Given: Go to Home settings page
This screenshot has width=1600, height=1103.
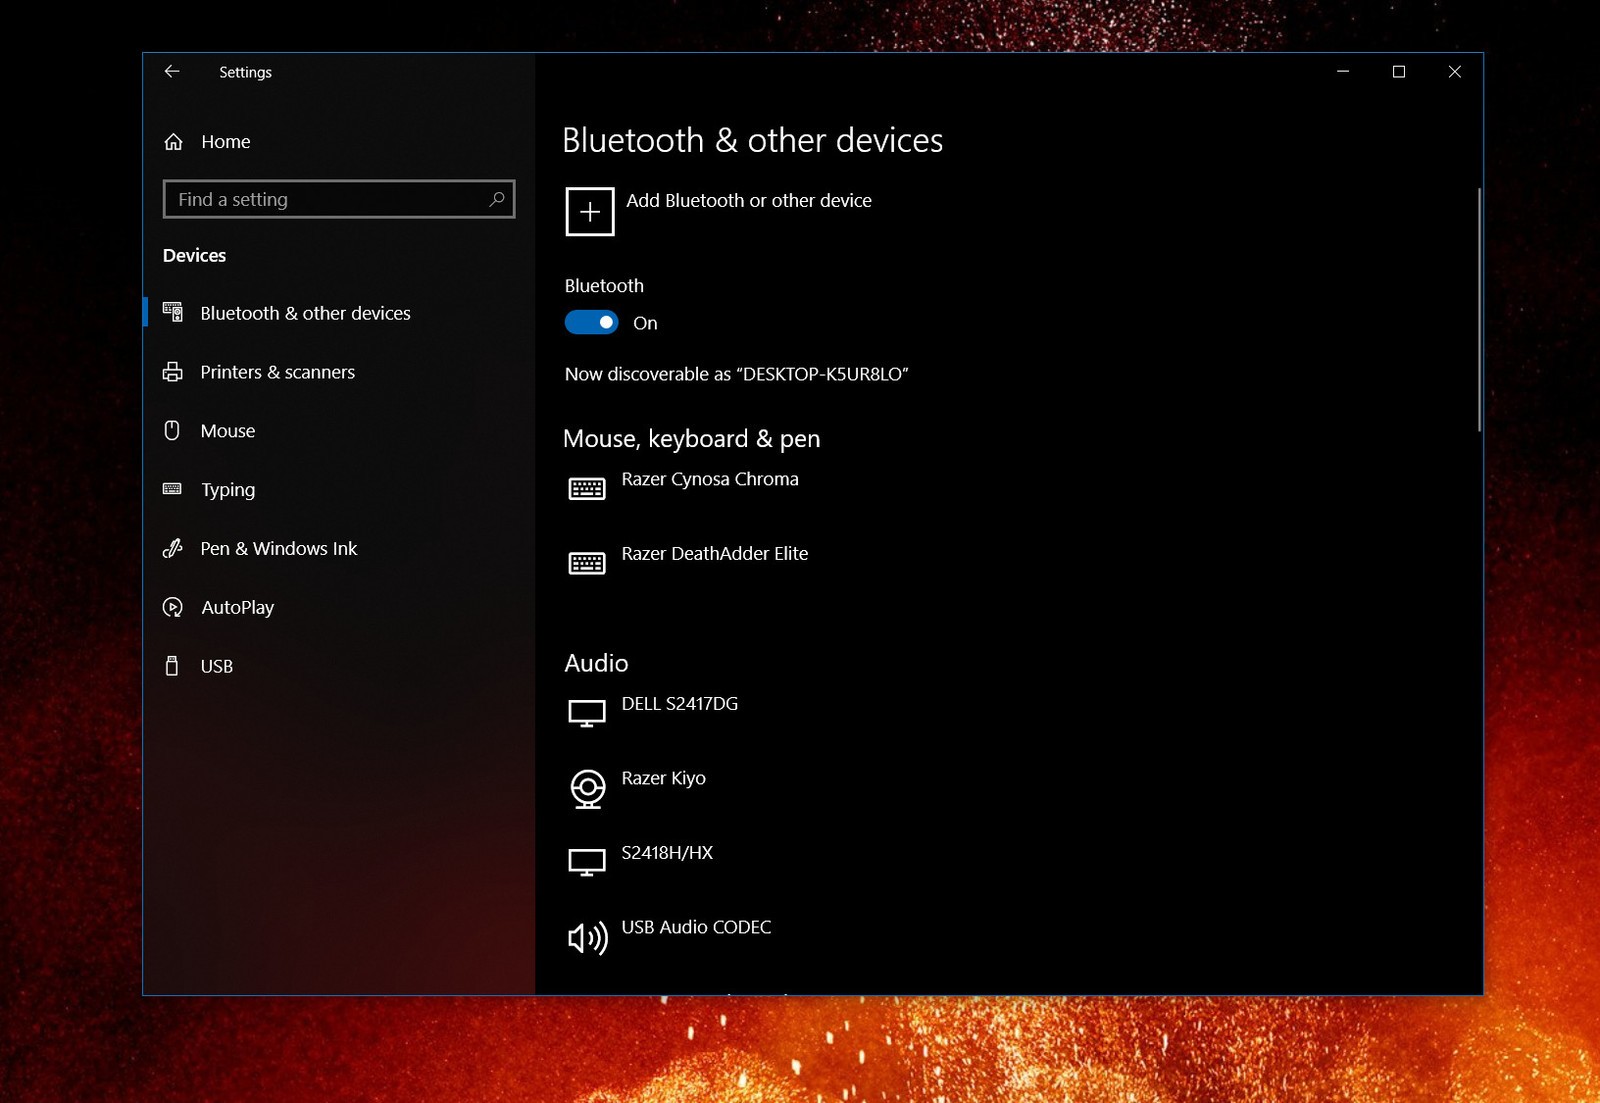Looking at the screenshot, I should [x=340, y=142].
